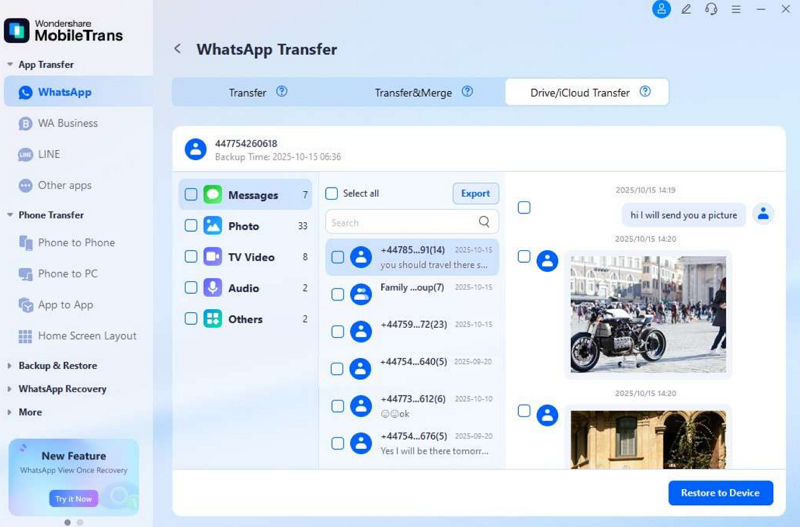The image size is (800, 527).
Task: Click the back arrow beside WhatsApp Transfer
Action: (x=178, y=49)
